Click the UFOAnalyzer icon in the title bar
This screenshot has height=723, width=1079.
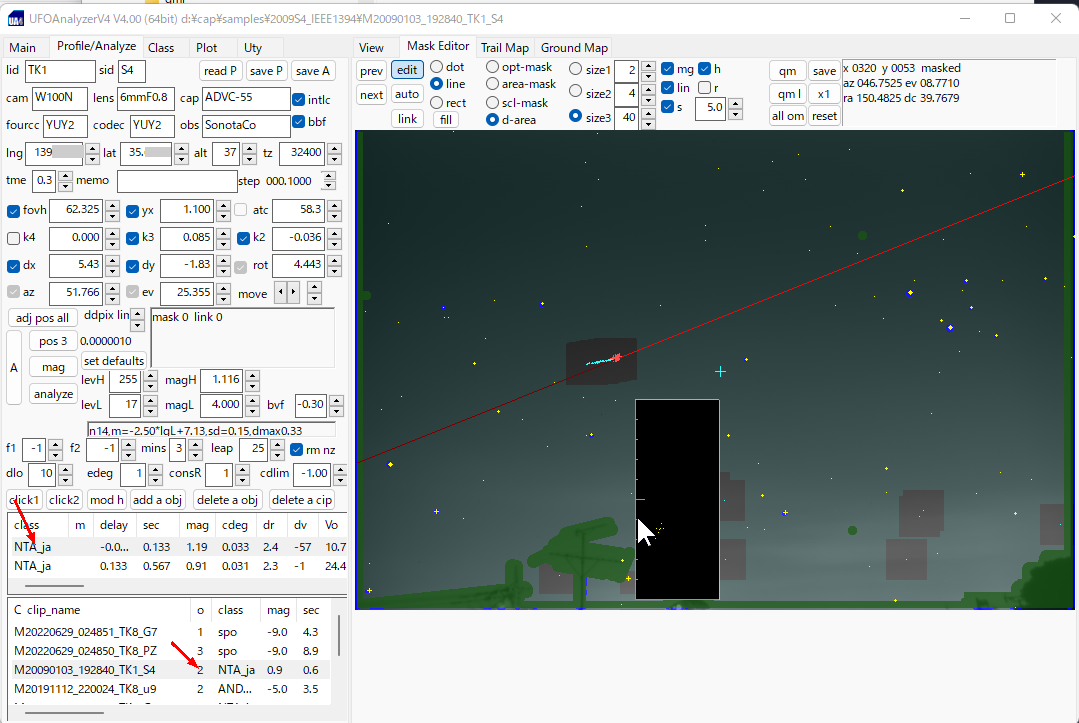click(15, 18)
